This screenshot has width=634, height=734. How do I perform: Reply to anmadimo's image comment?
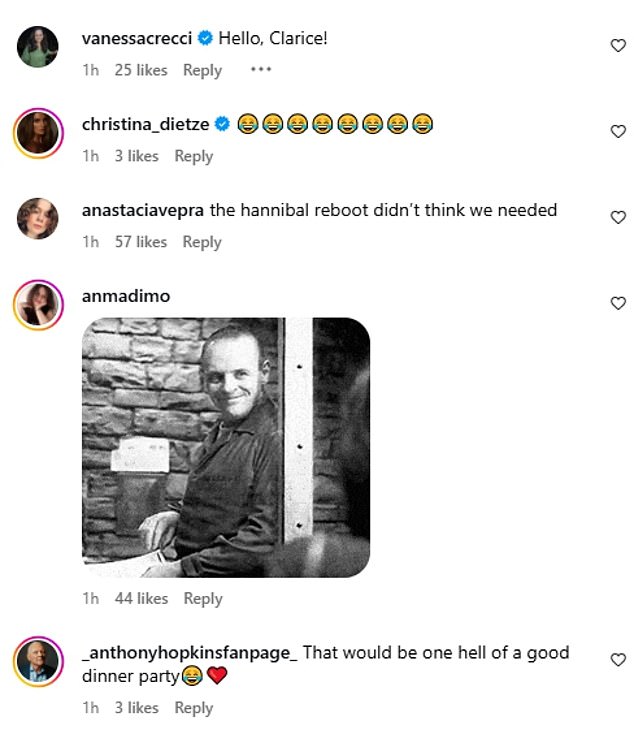click(x=202, y=598)
